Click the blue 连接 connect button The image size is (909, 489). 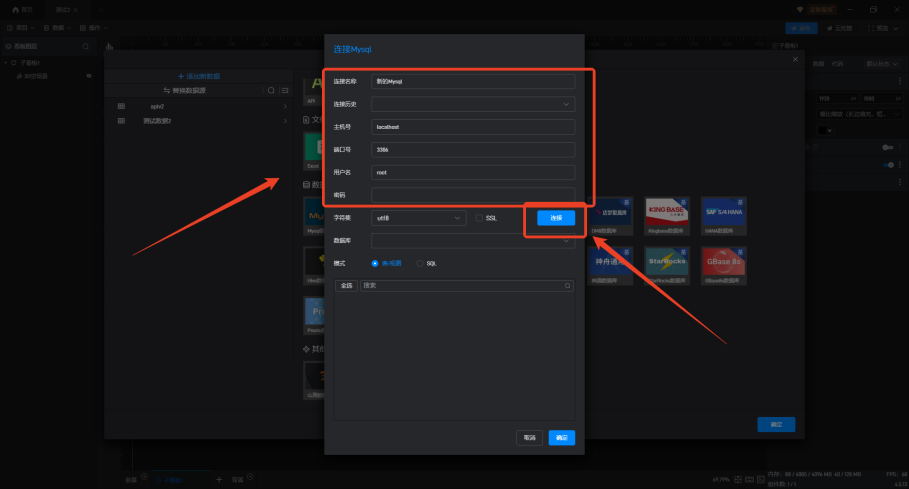(x=556, y=218)
